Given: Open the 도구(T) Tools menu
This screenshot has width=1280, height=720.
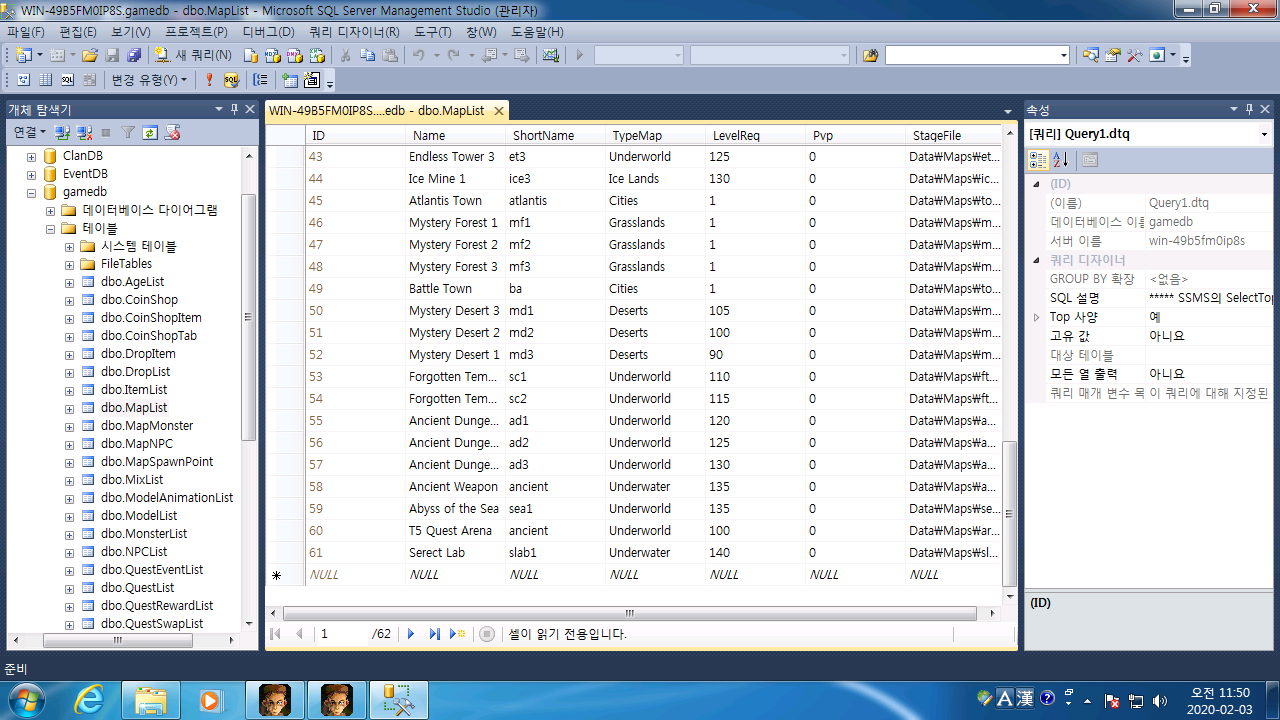Looking at the screenshot, I should click(x=433, y=32).
